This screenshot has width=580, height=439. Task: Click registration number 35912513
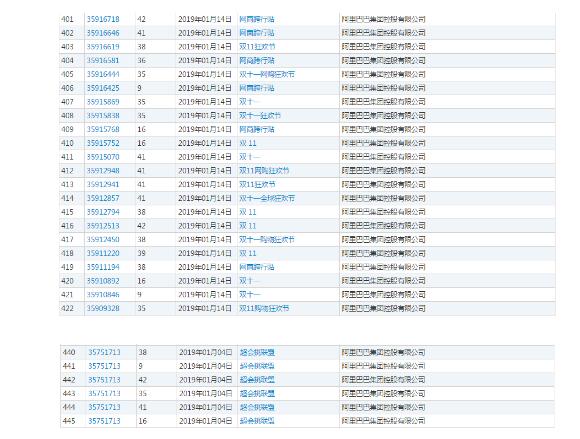pyautogui.click(x=103, y=226)
